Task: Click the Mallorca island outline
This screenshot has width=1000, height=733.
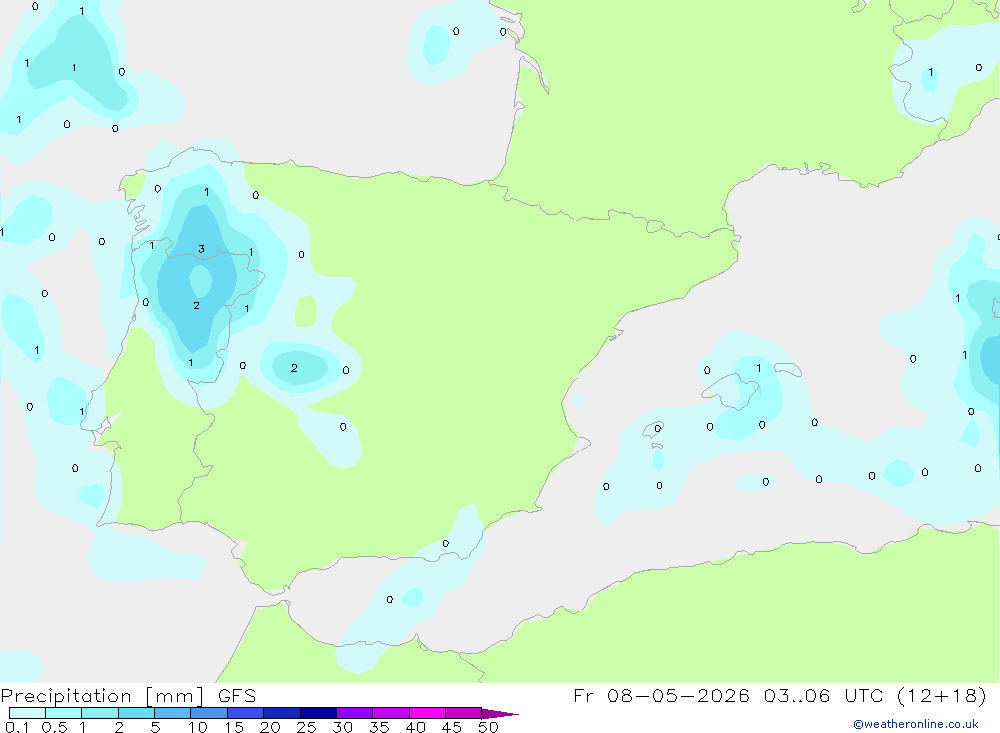Action: click(733, 390)
